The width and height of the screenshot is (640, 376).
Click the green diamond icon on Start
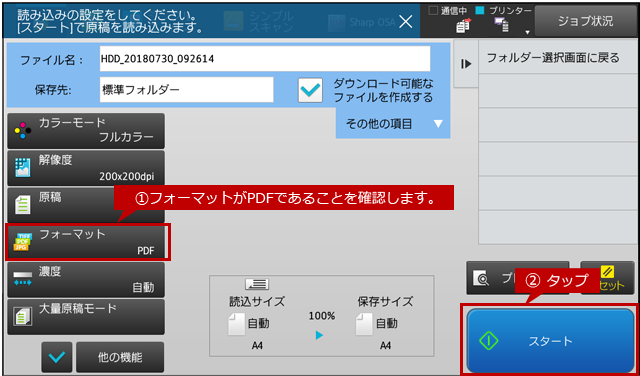(x=489, y=341)
